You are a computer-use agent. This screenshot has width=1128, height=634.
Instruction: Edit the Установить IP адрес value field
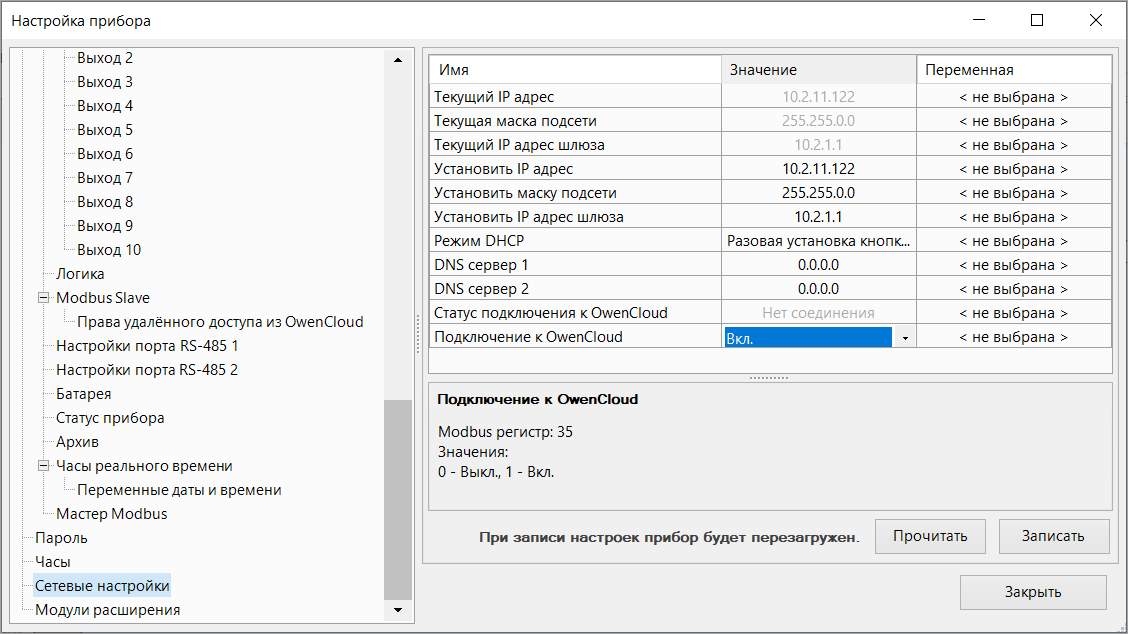click(x=818, y=169)
